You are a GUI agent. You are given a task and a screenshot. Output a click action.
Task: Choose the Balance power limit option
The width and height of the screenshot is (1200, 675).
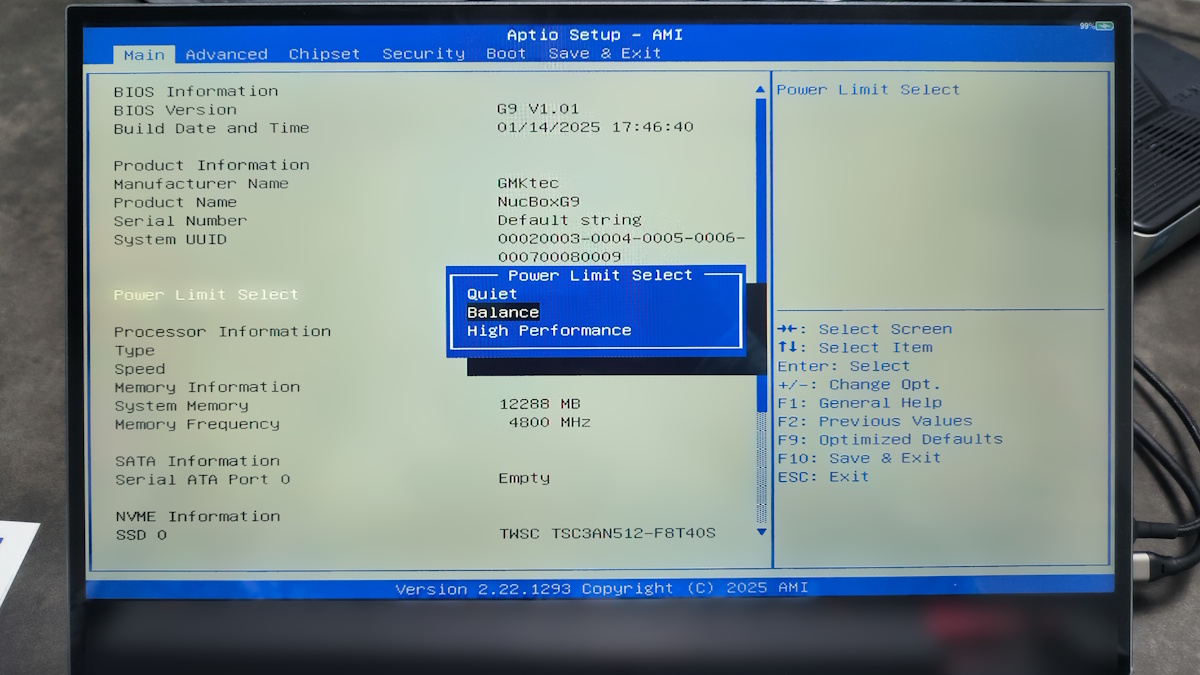click(x=503, y=312)
